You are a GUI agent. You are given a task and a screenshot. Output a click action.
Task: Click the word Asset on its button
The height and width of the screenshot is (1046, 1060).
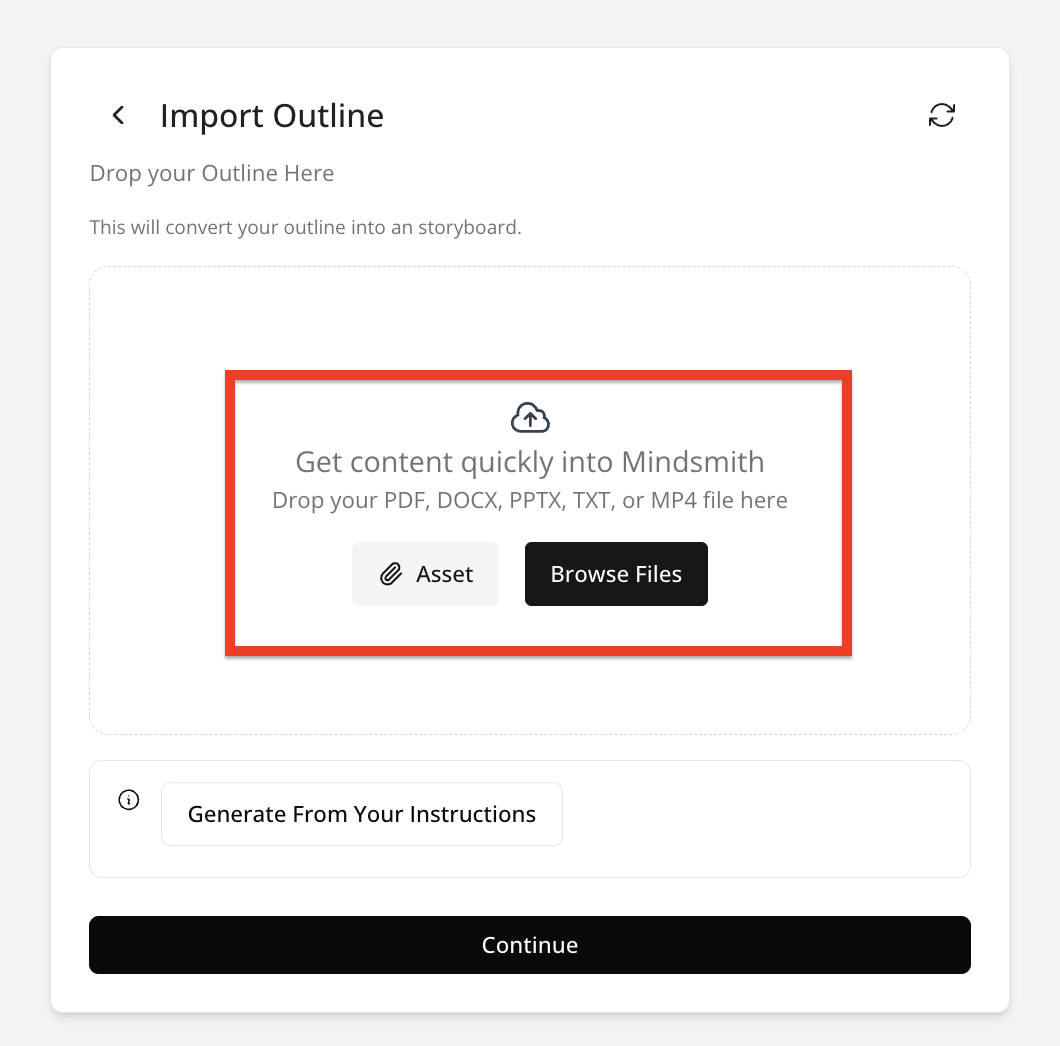pyautogui.click(x=445, y=575)
